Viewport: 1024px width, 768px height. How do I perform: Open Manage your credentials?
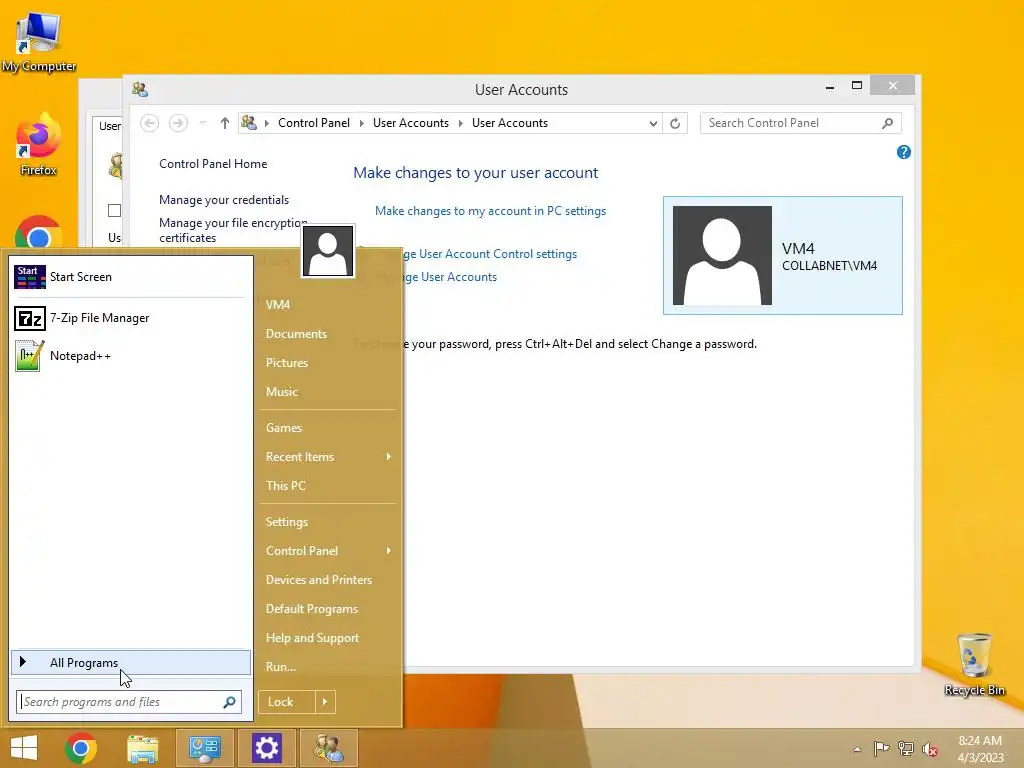(224, 200)
